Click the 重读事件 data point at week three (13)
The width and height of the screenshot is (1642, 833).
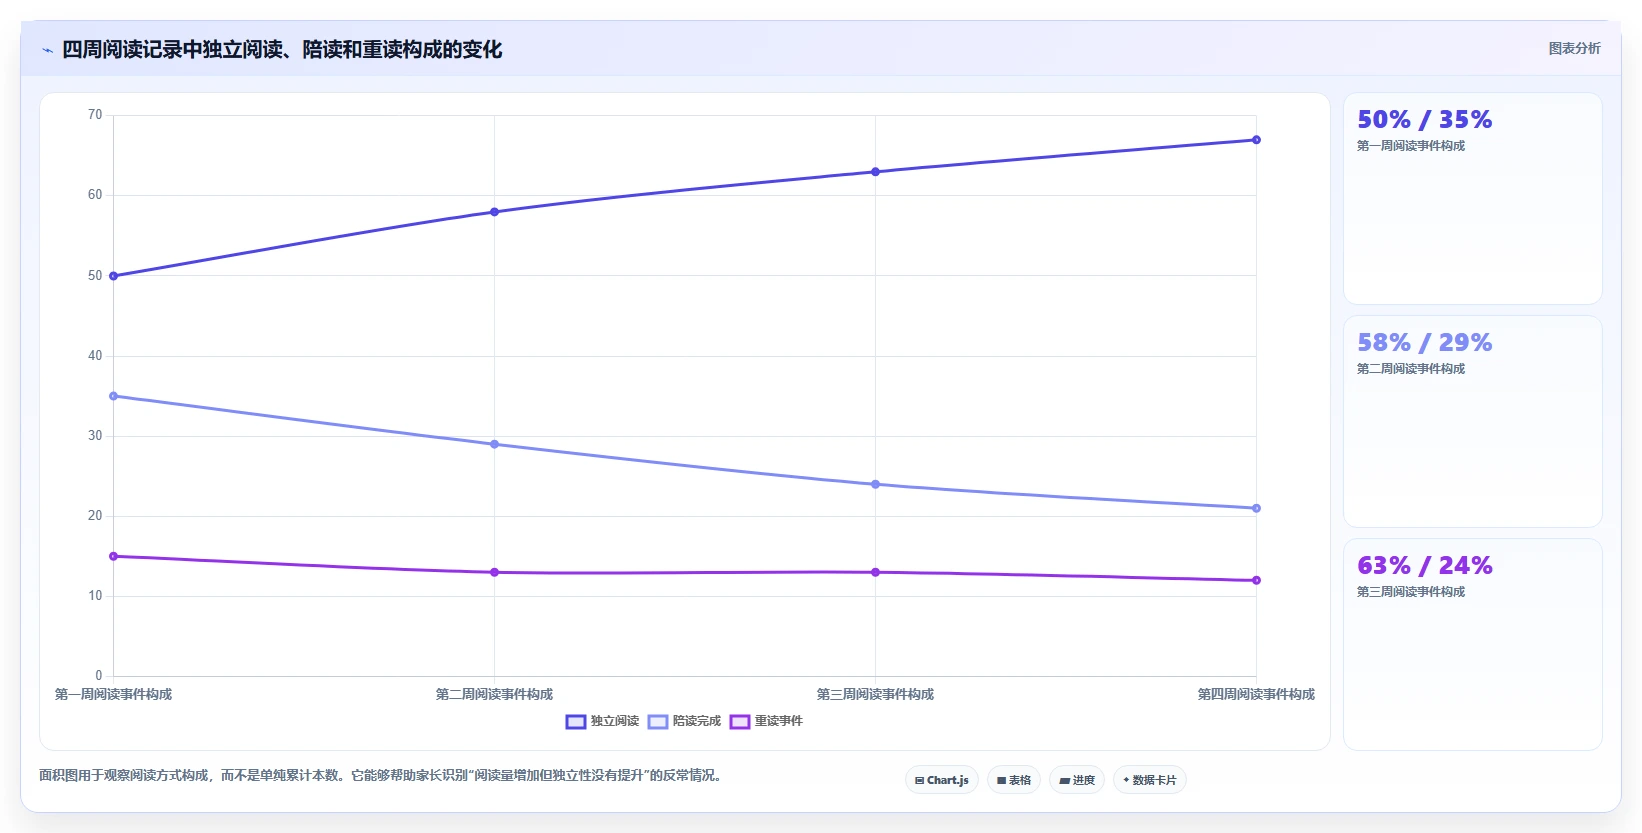pyautogui.click(x=875, y=572)
